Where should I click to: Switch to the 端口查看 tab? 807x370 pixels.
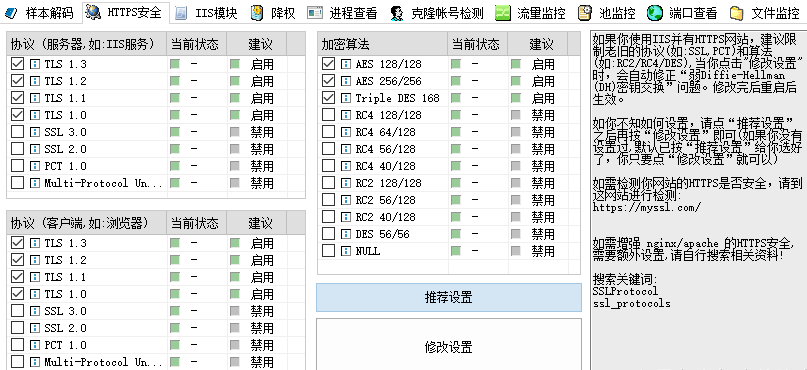tap(683, 13)
